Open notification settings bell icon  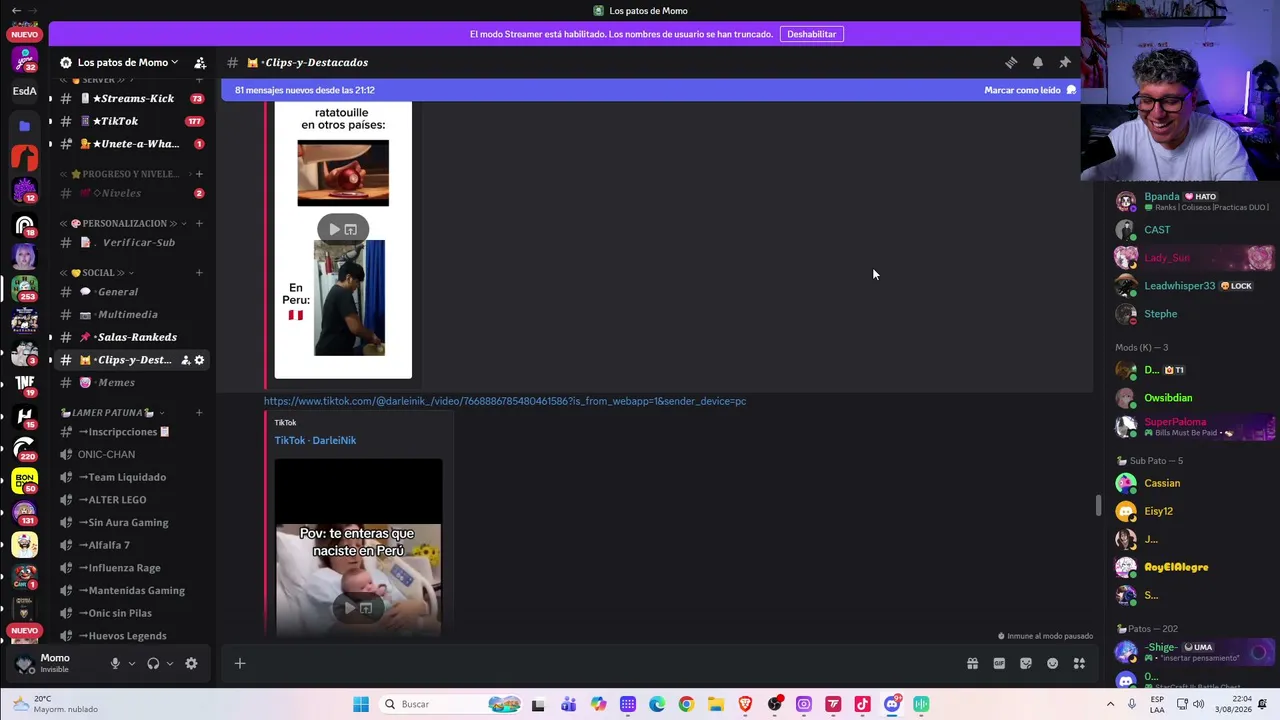(x=1038, y=62)
